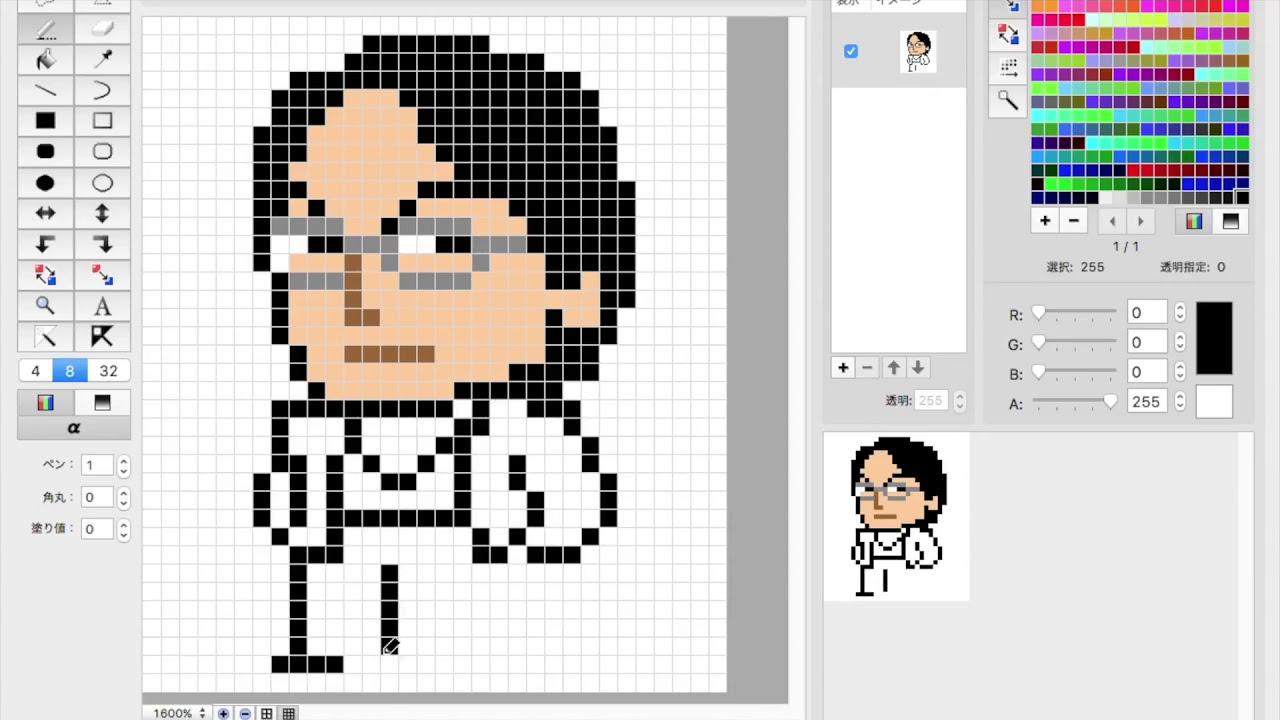Viewport: 1280px width, 720px height.
Task: Switch left toolbox to RGB color mode
Action: click(x=45, y=403)
